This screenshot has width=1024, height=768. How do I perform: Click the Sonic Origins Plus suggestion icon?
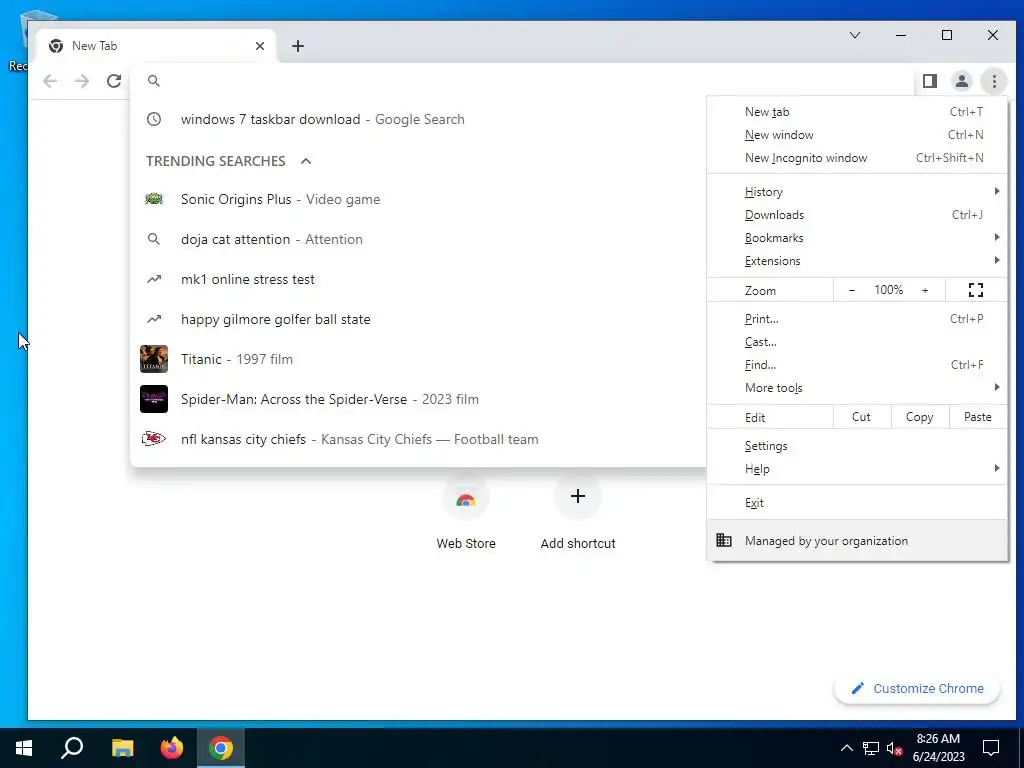click(154, 199)
